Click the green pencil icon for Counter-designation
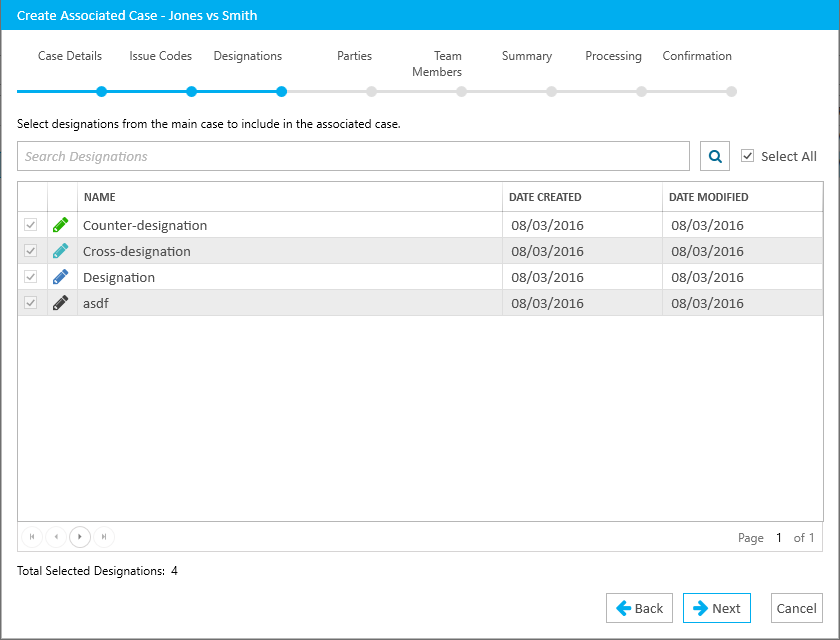This screenshot has width=840, height=640. (61, 225)
